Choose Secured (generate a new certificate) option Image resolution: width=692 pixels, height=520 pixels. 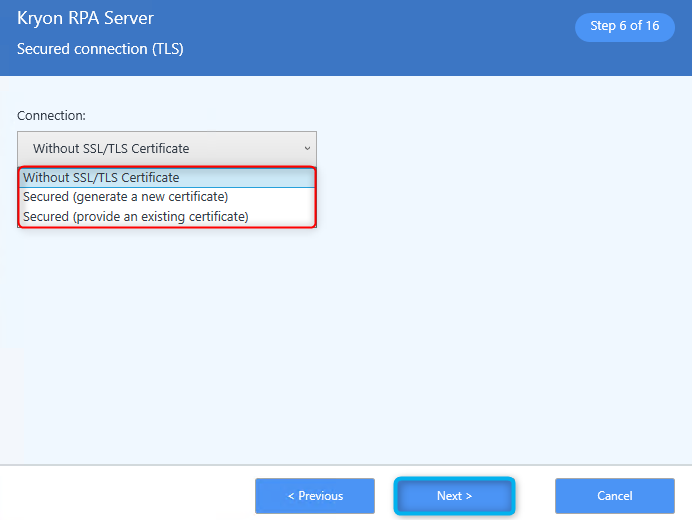[x=167, y=197]
